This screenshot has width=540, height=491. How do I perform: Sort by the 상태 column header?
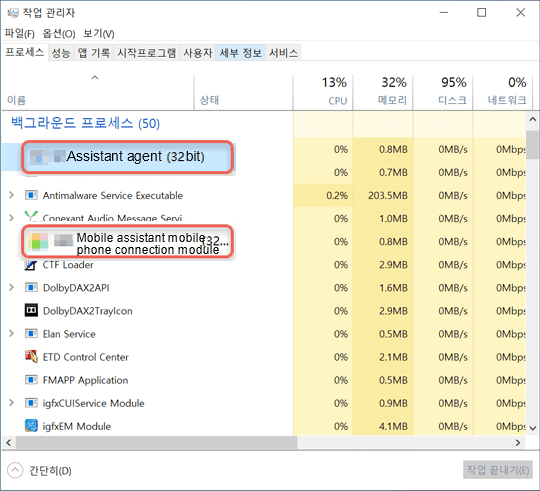click(243, 92)
